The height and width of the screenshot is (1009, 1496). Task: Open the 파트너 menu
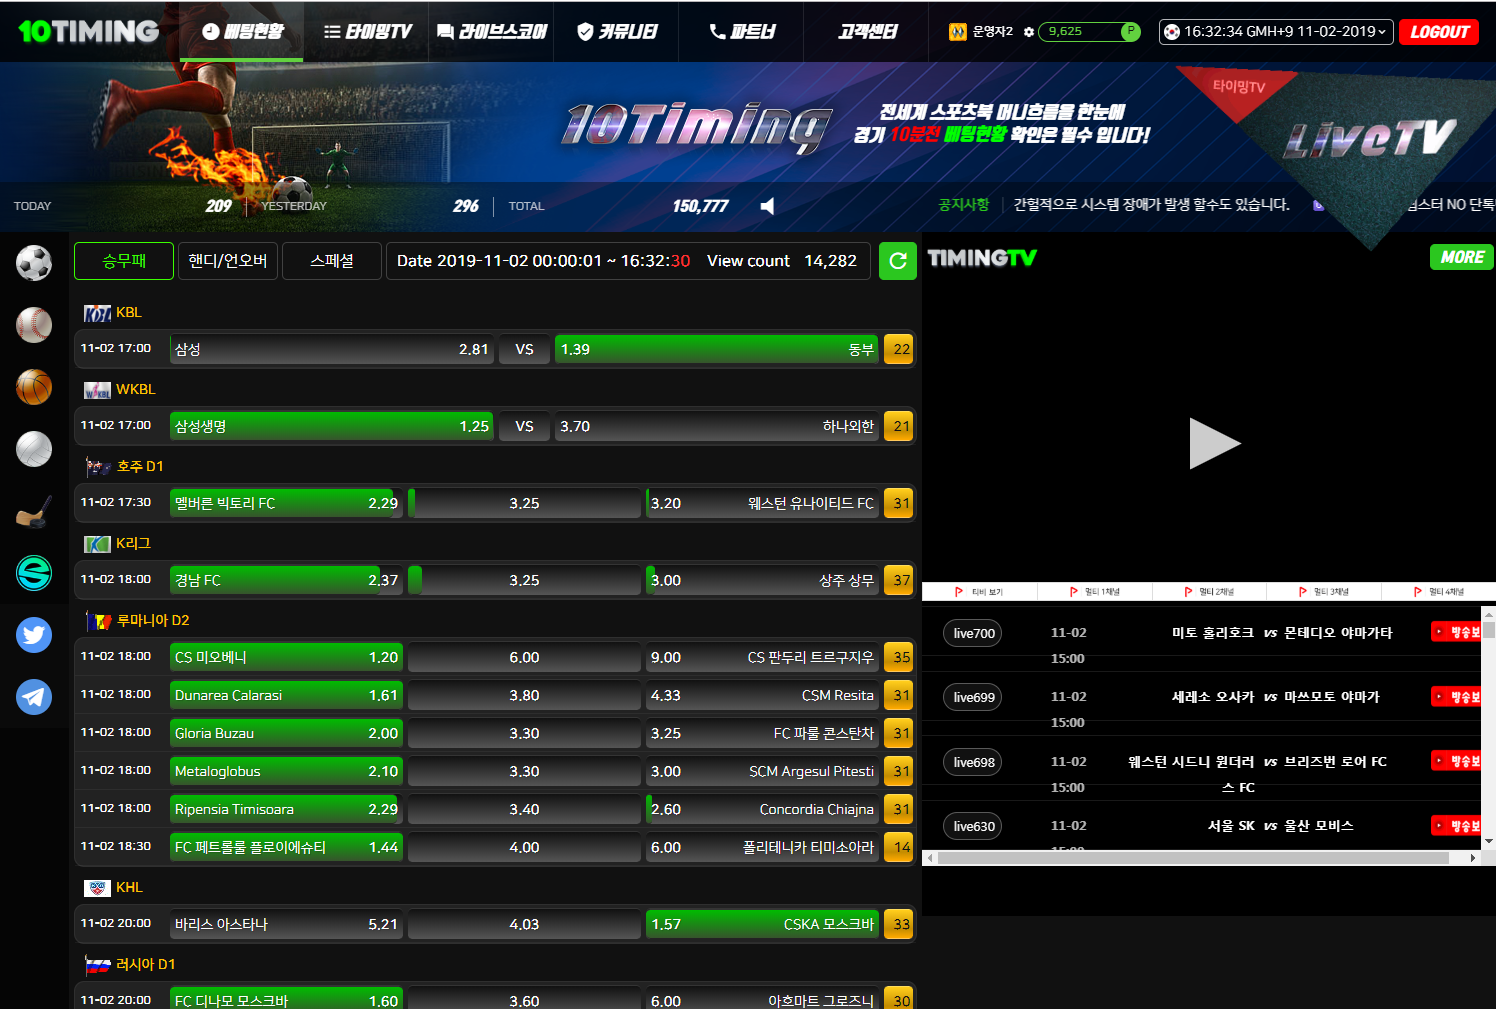(x=742, y=32)
